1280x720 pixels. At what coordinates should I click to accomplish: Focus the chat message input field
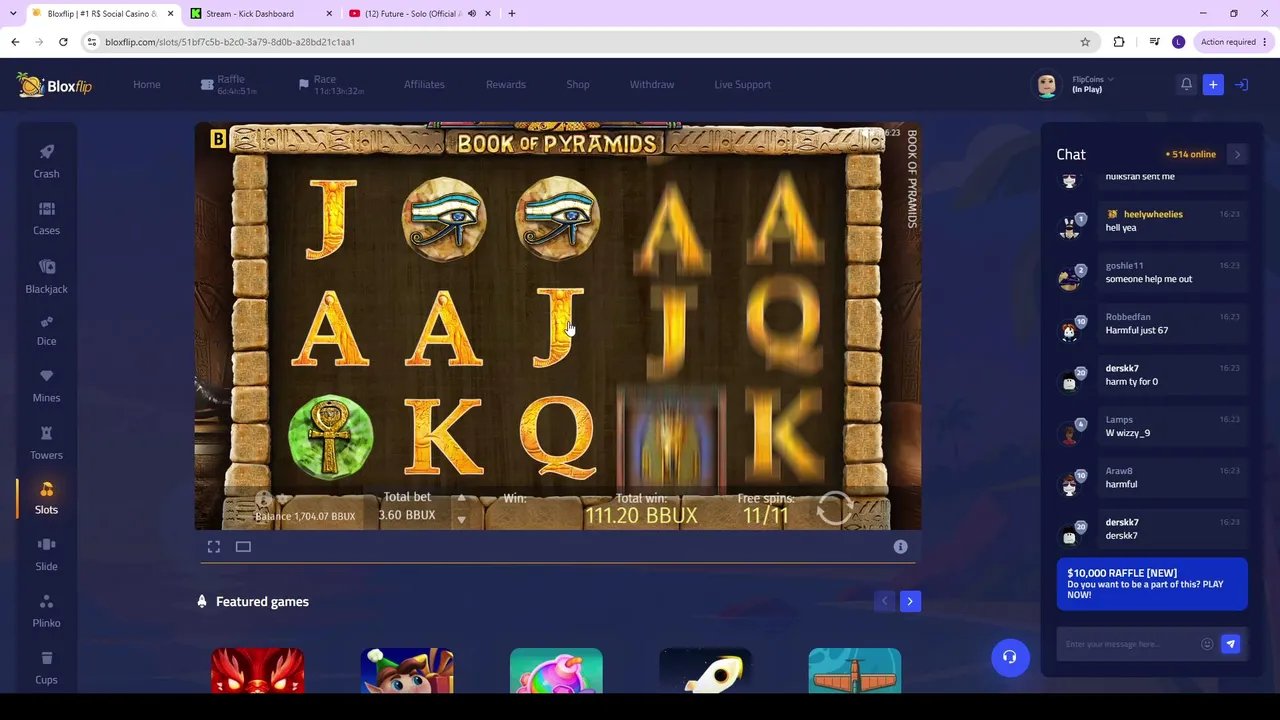click(x=1130, y=644)
